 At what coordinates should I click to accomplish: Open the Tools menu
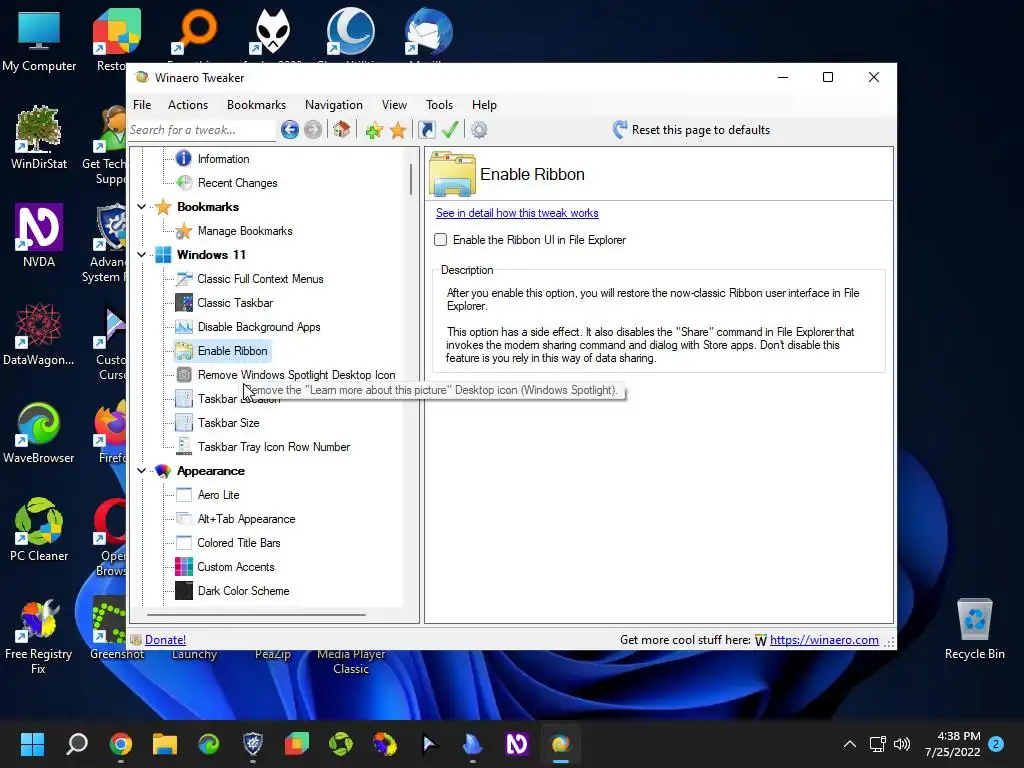(440, 104)
